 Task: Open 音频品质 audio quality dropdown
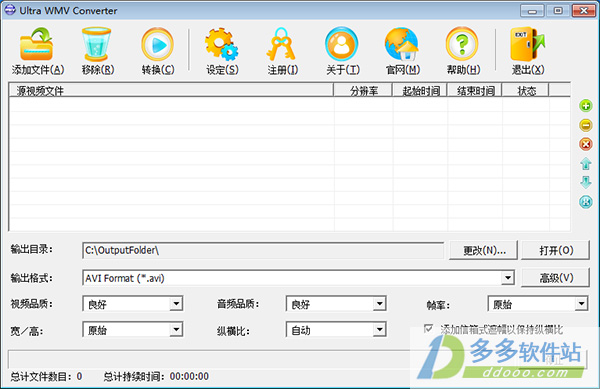[379, 304]
